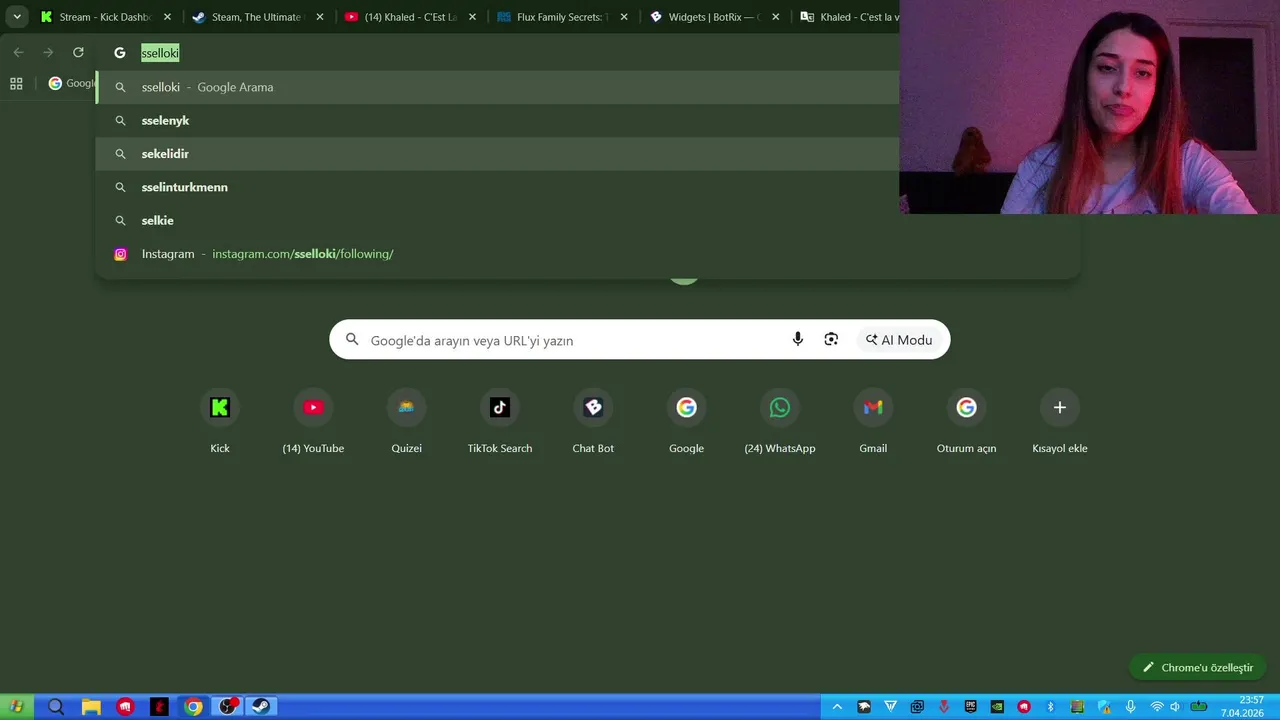Open Bluetooth icon in system tray
Viewport: 1280px width, 720px height.
[1050, 707]
